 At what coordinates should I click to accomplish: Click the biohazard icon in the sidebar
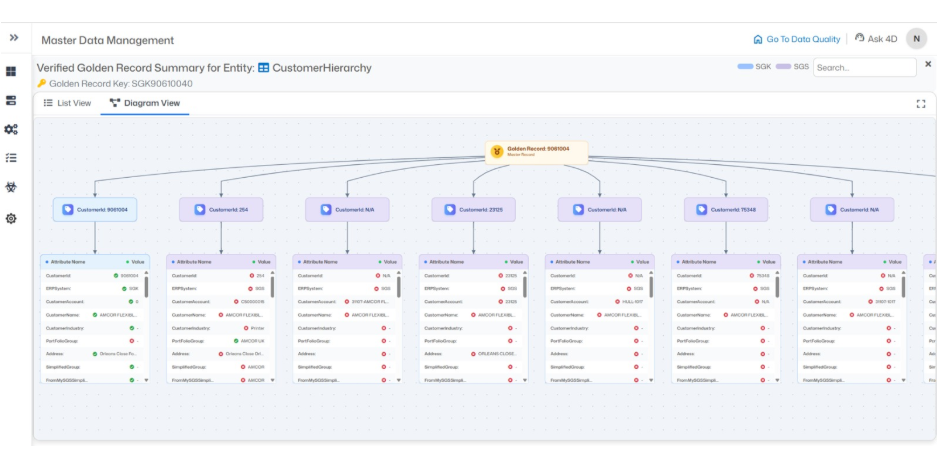[12, 188]
